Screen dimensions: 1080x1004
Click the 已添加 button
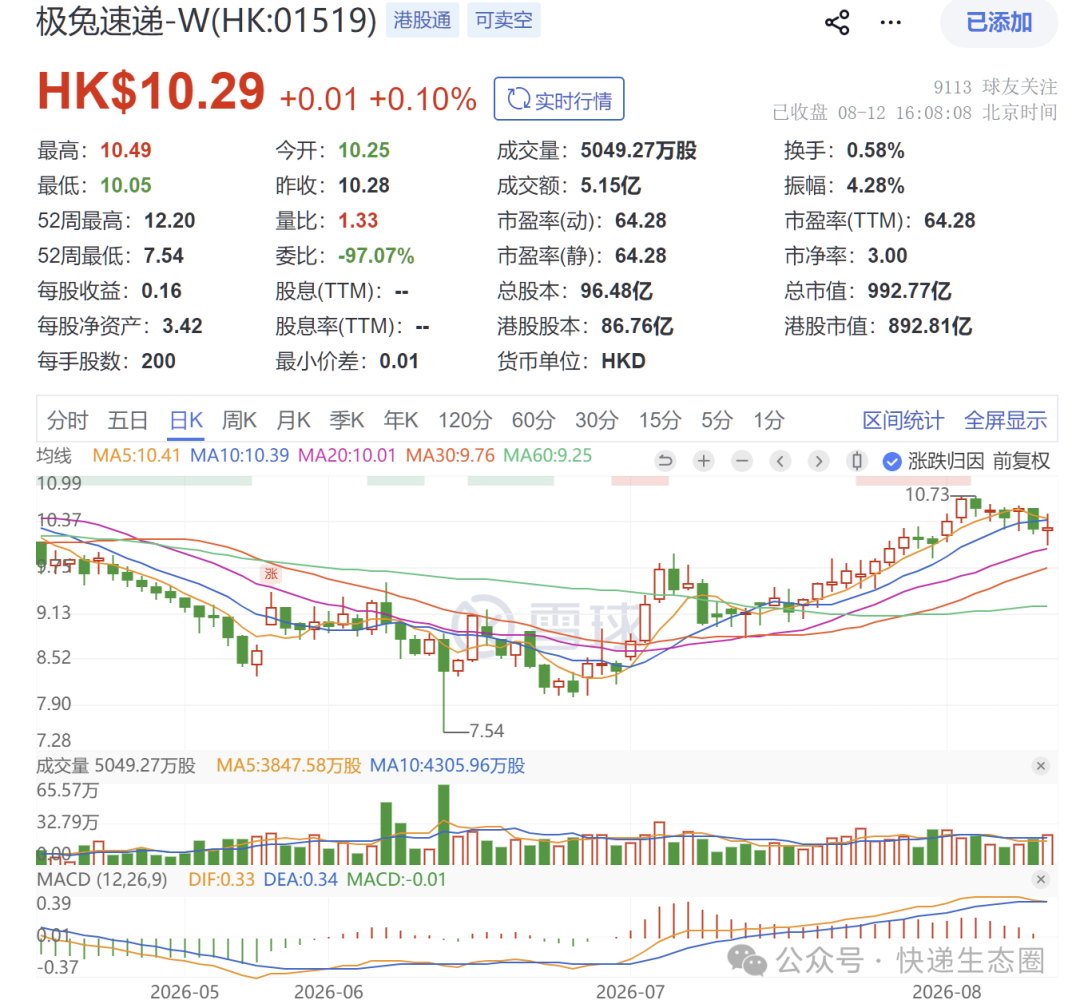[x=999, y=23]
